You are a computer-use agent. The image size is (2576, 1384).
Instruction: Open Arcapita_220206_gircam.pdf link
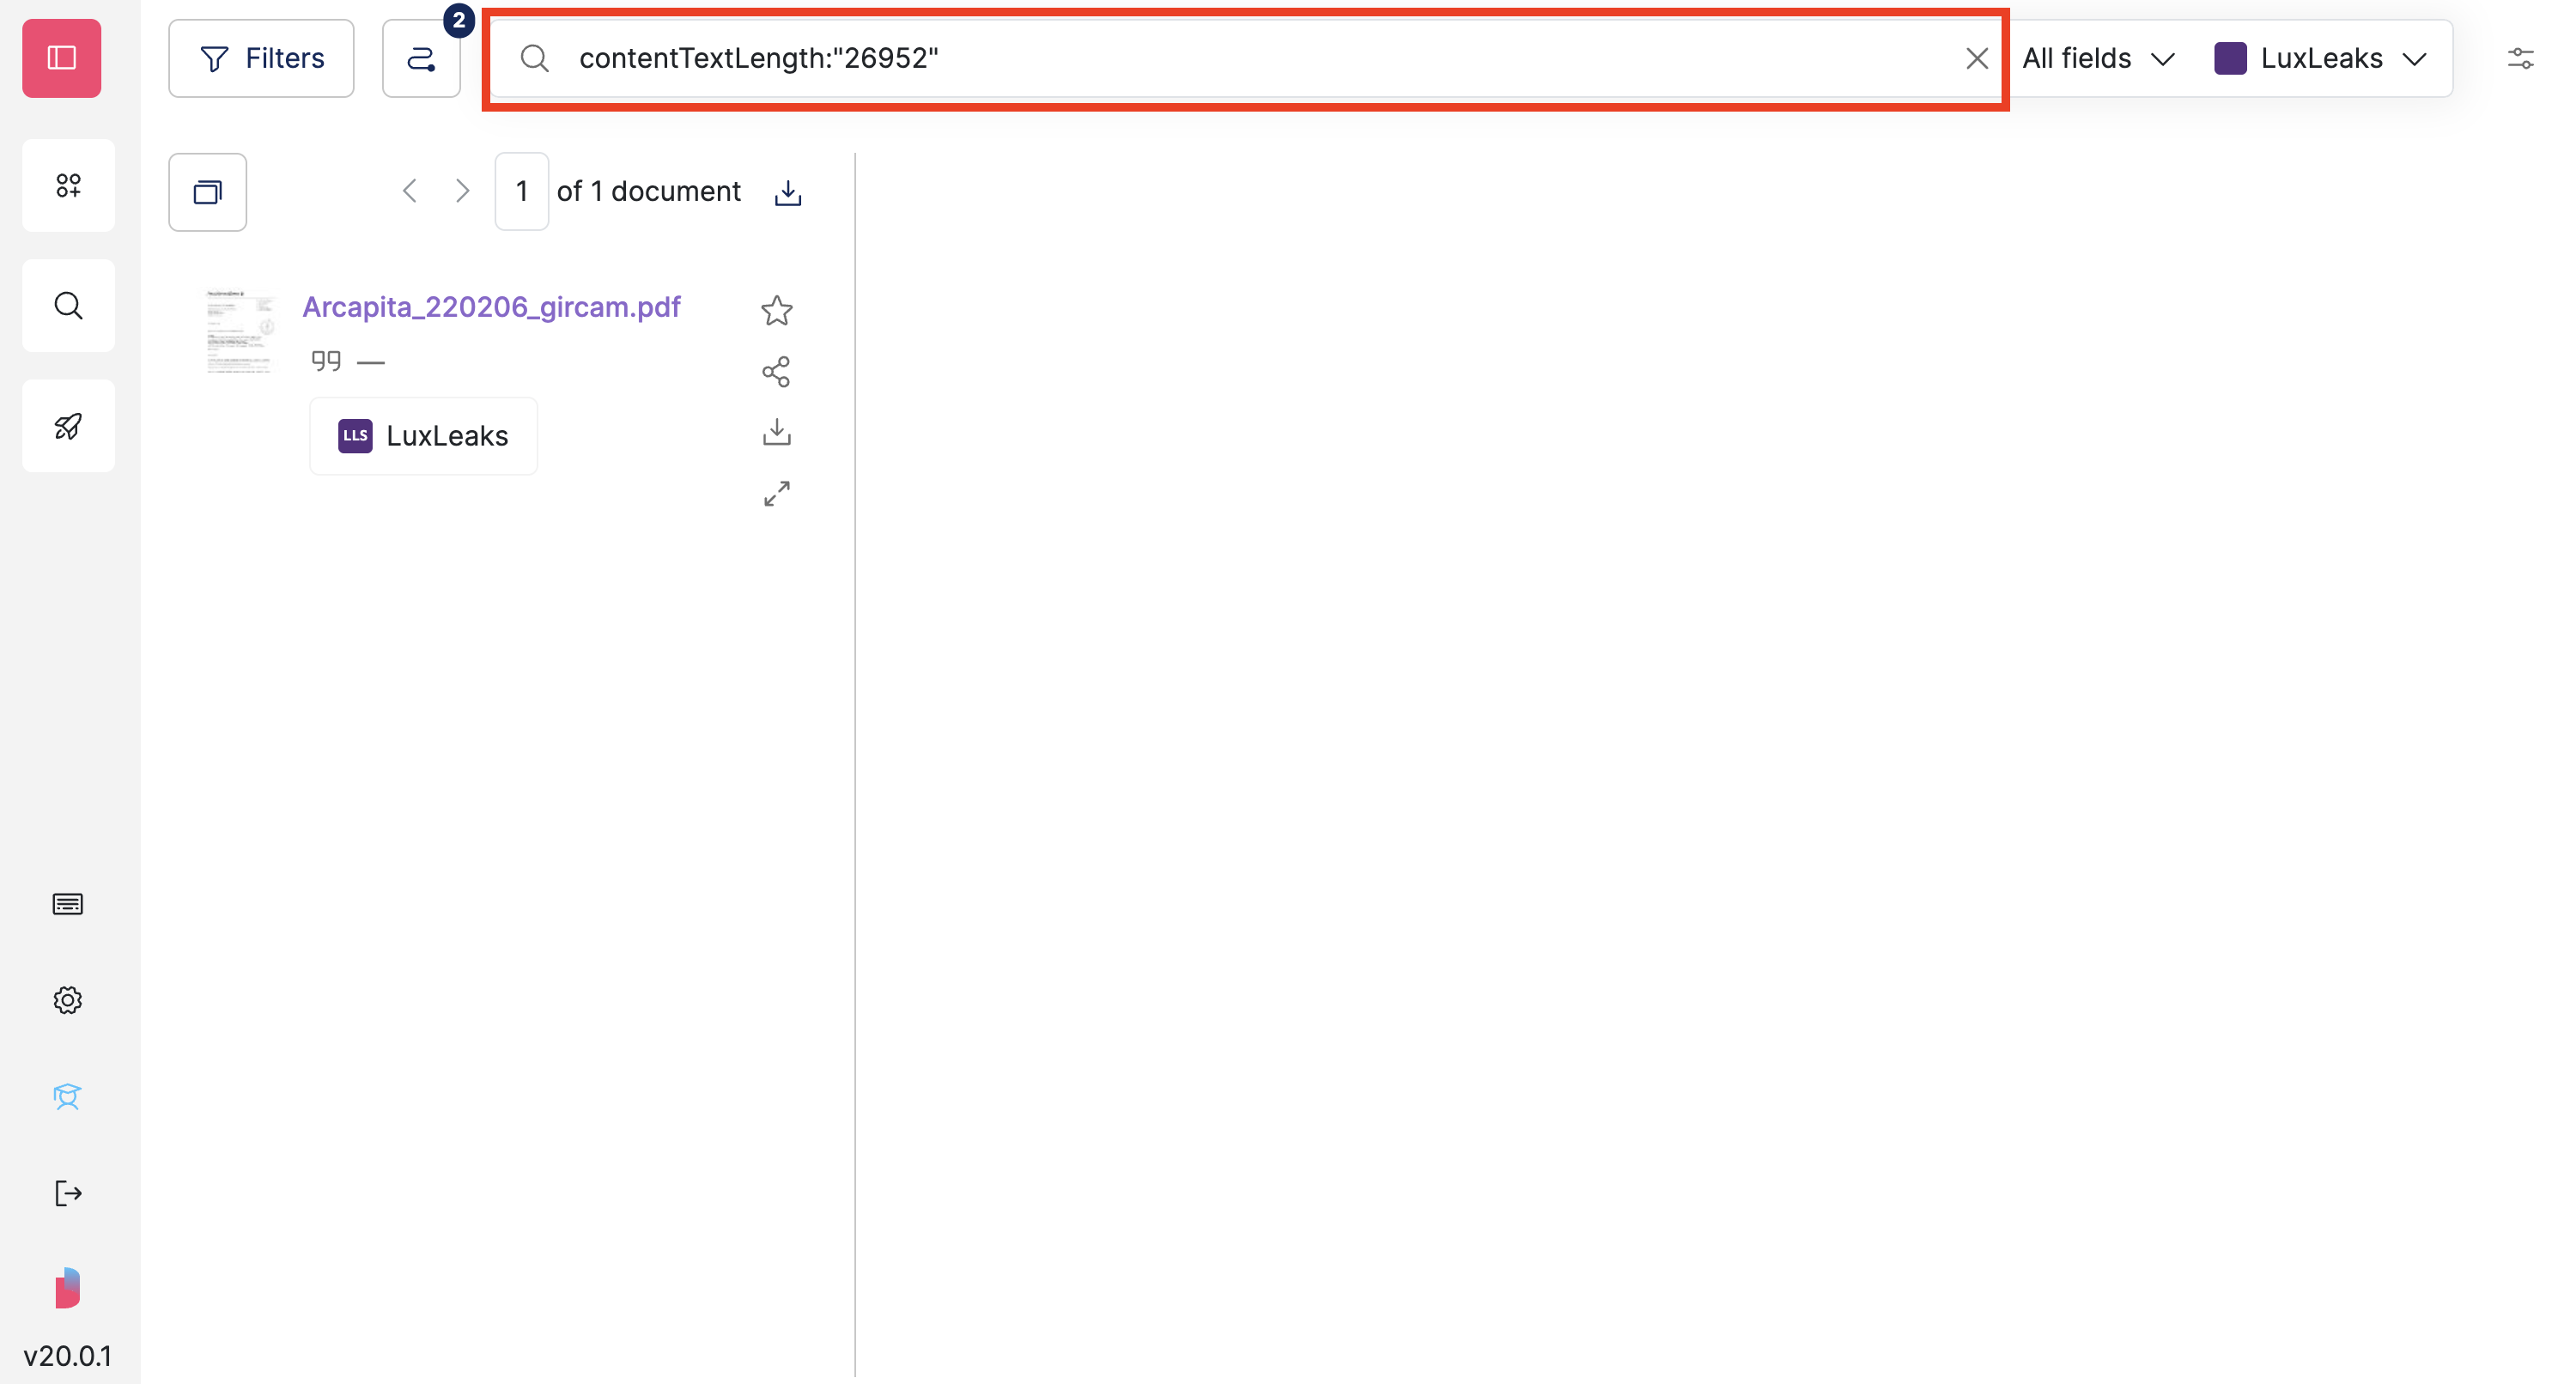491,307
